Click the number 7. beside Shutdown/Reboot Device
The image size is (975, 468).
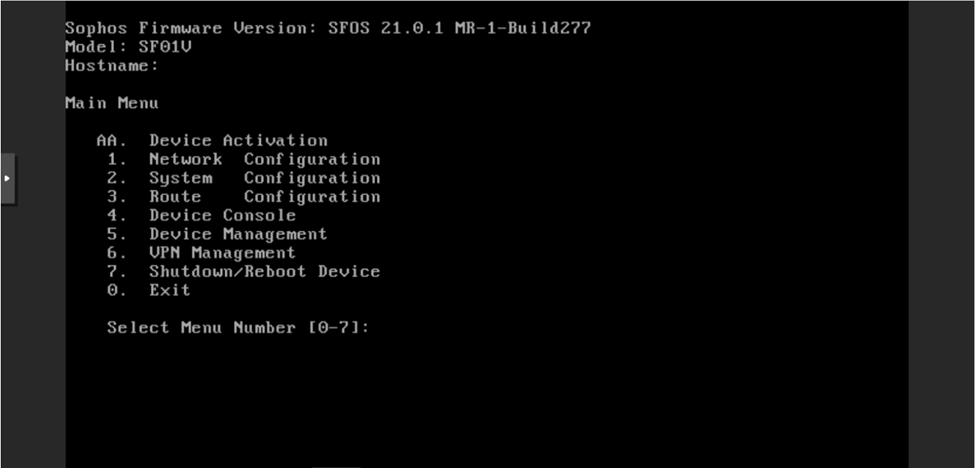pyautogui.click(x=117, y=271)
